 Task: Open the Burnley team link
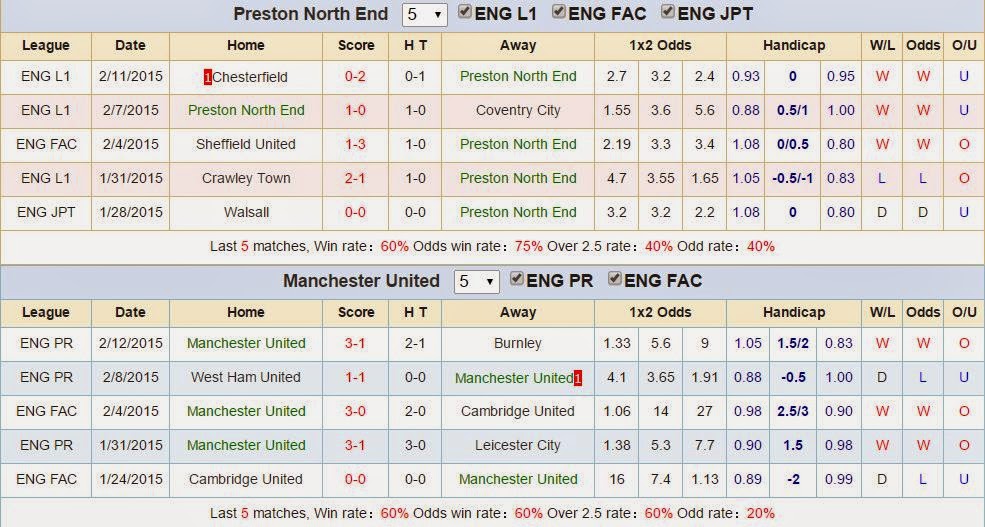pyautogui.click(x=518, y=344)
